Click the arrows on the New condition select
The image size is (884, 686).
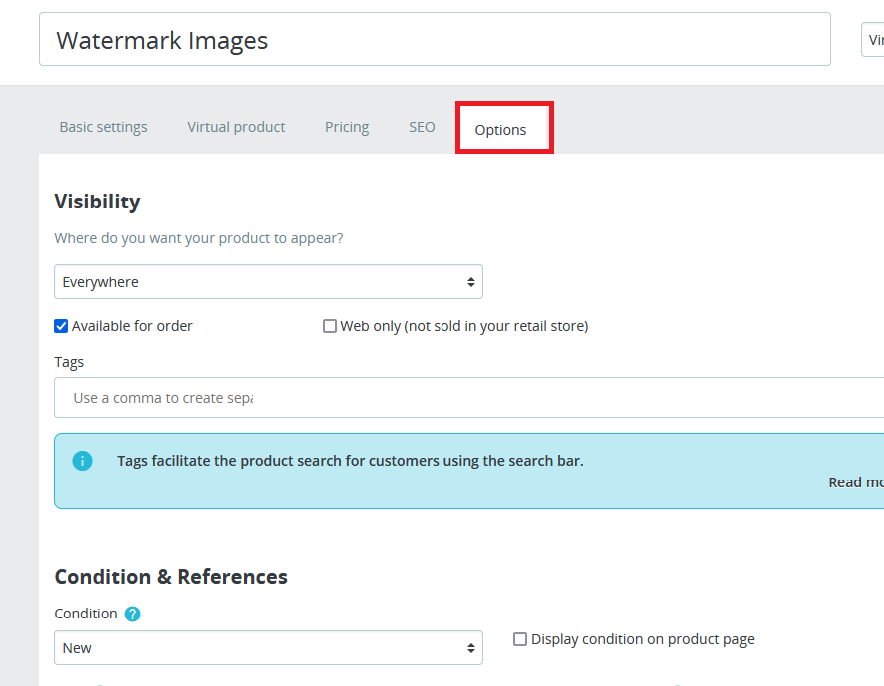470,648
